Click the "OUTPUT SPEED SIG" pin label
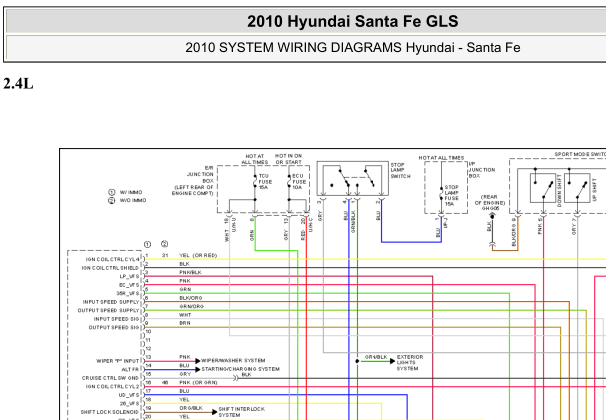Viewport: 606px width, 420px height. click(114, 328)
